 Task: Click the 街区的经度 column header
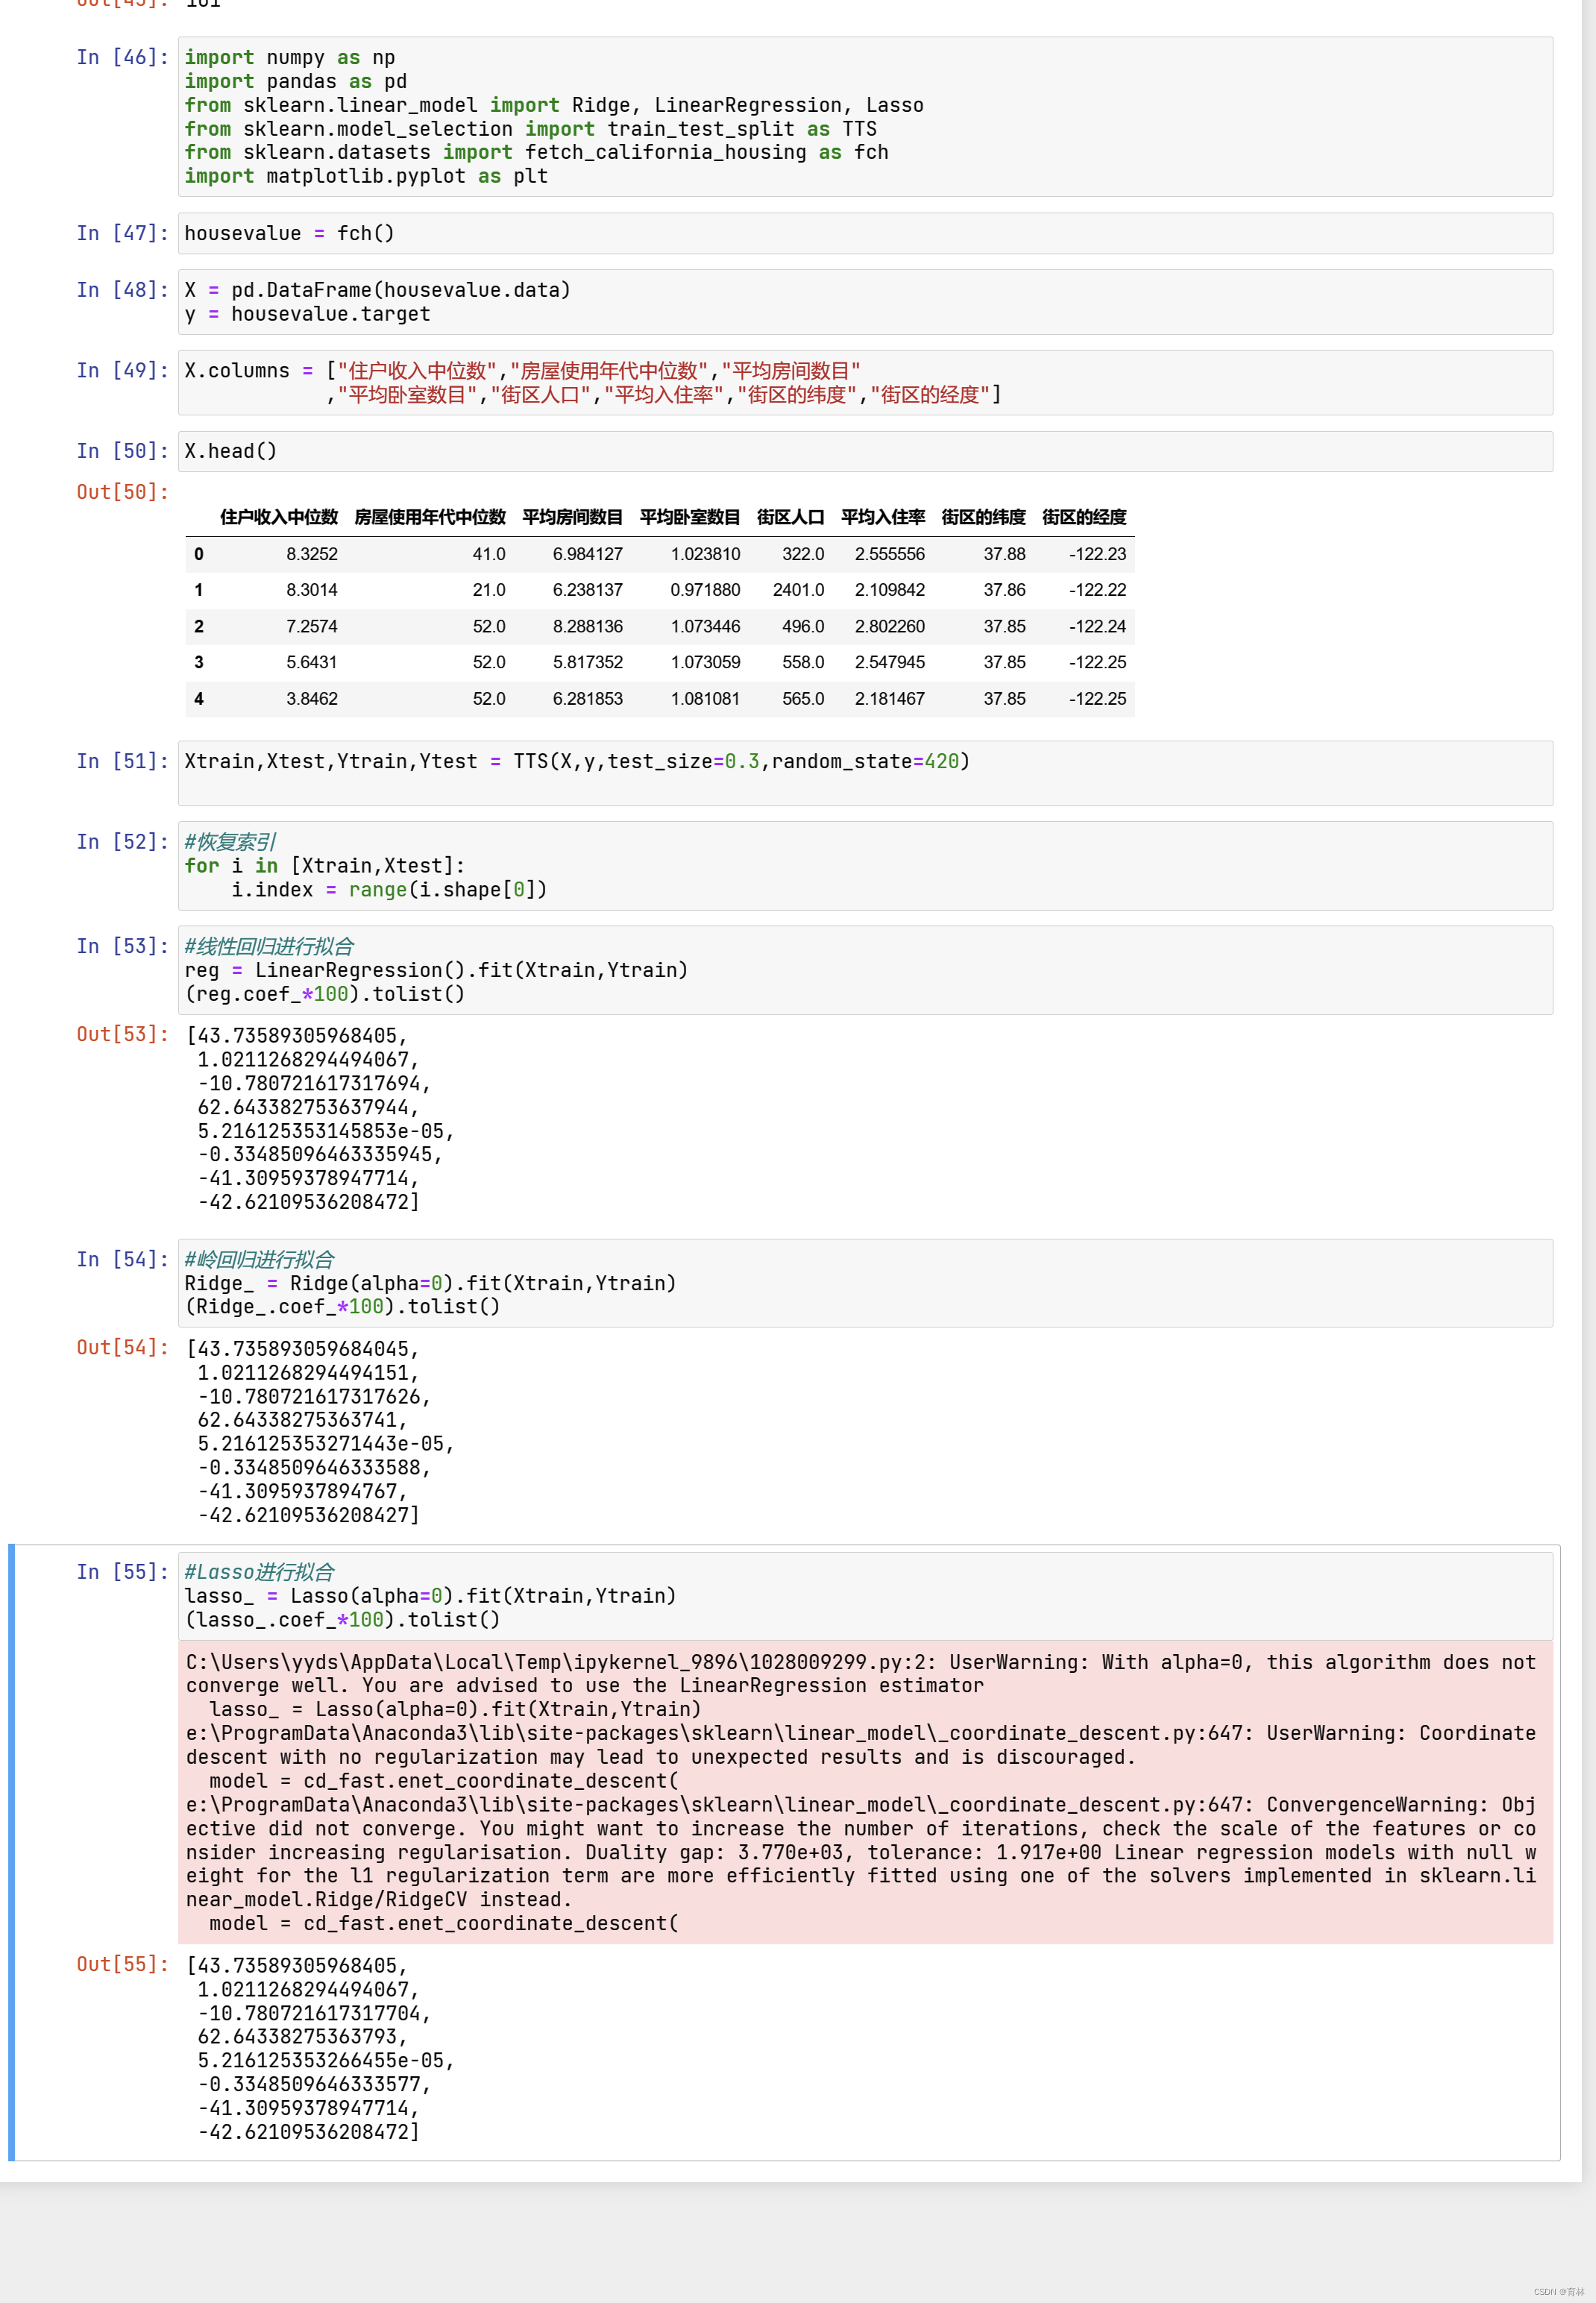coord(1084,517)
